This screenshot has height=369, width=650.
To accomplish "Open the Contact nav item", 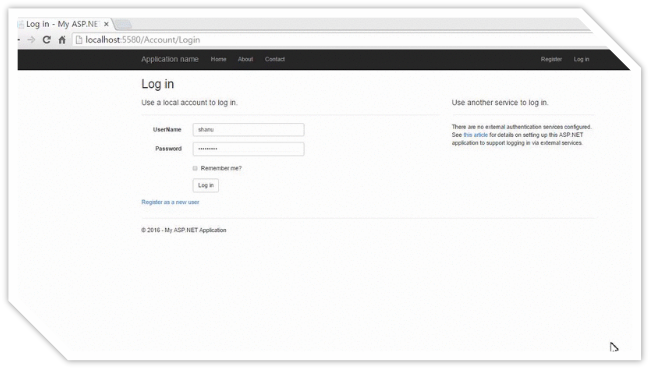I will point(275,59).
